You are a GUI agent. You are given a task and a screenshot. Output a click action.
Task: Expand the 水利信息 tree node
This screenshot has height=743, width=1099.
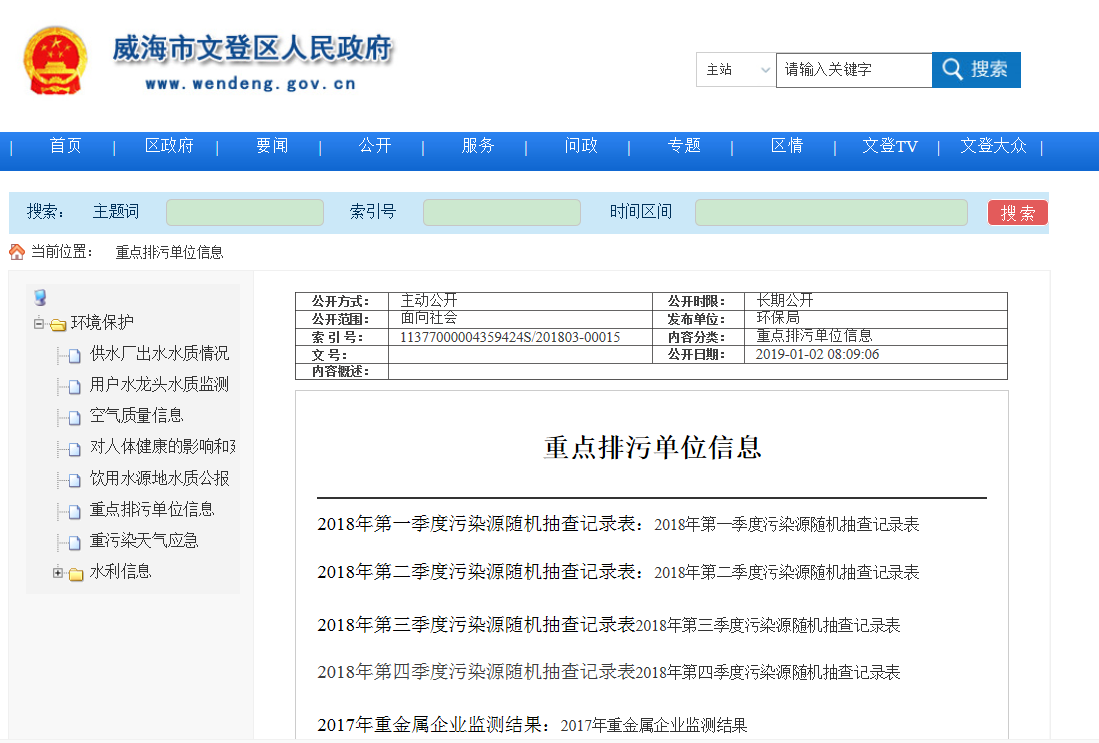58,573
